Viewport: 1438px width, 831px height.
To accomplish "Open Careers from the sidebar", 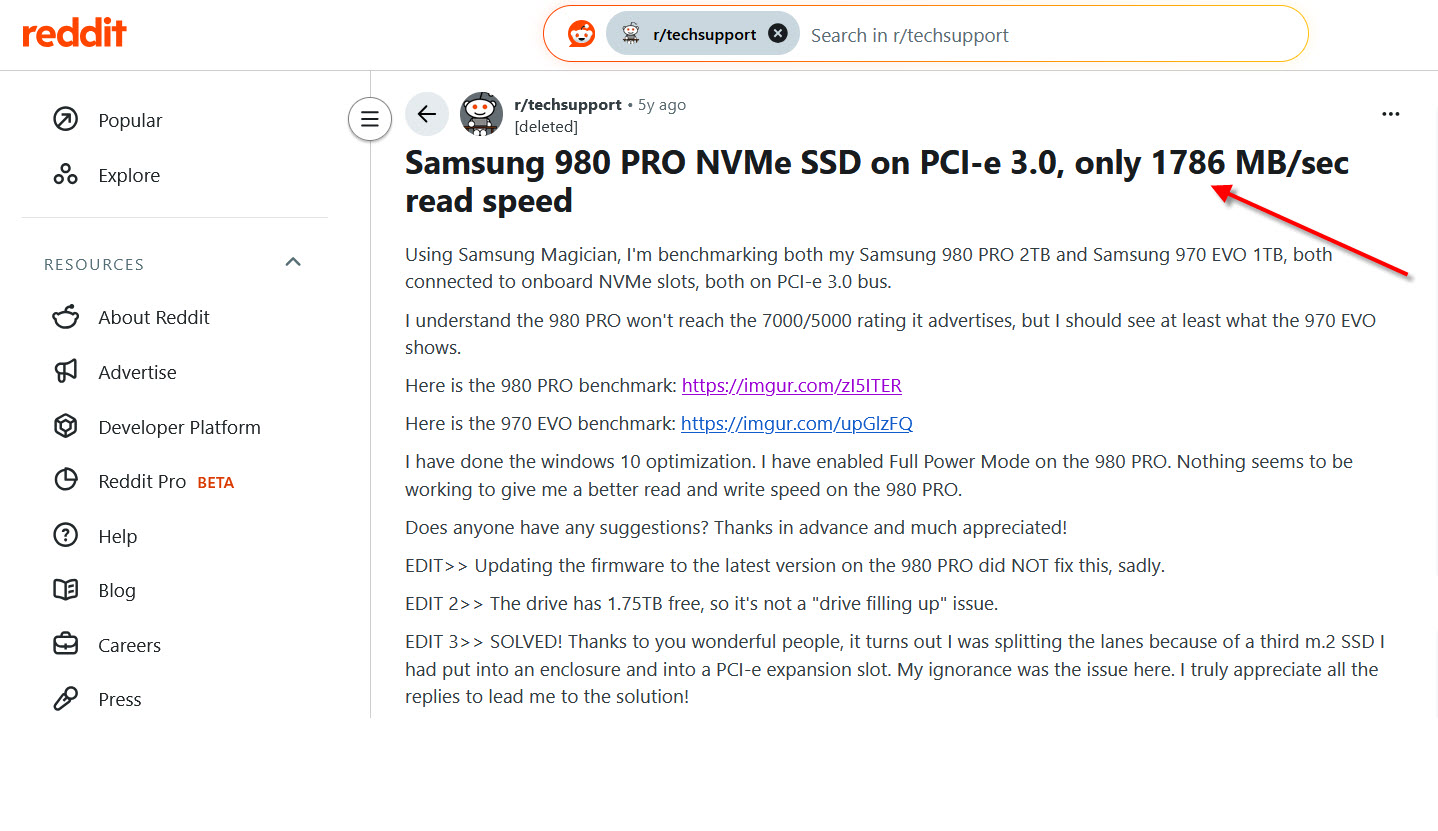I will (129, 645).
